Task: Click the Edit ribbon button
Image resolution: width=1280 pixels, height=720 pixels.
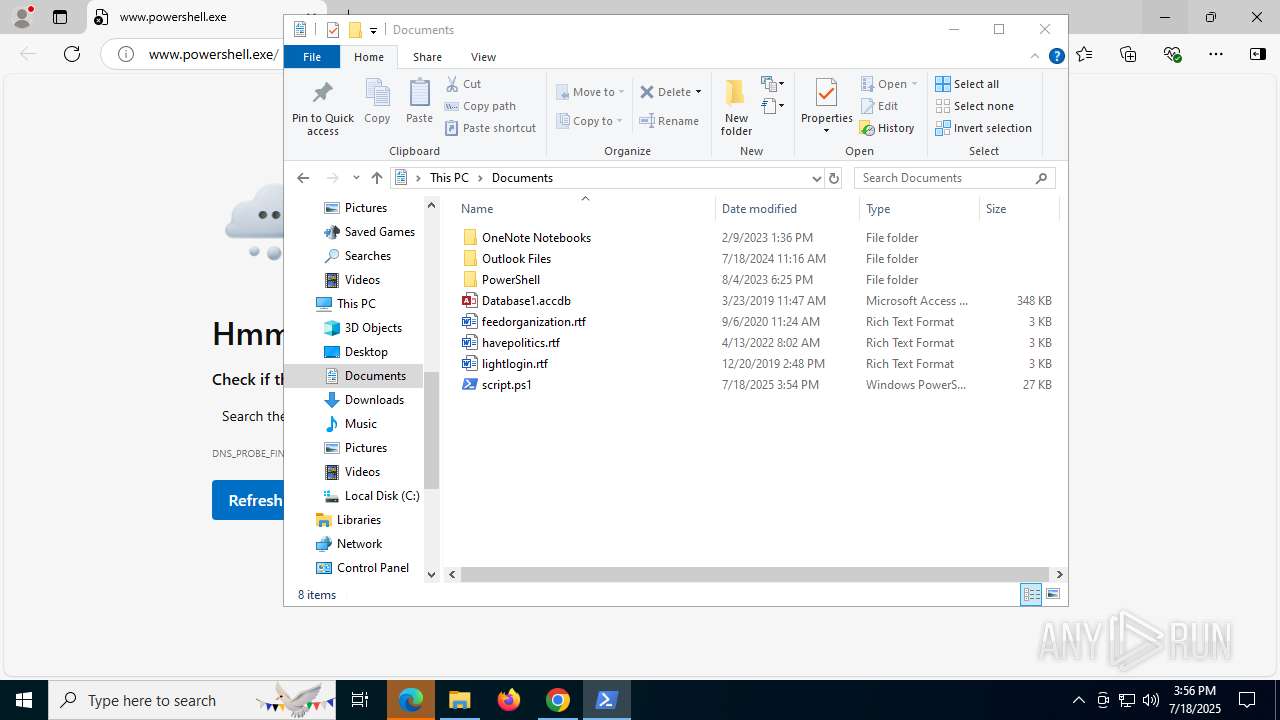Action: pos(879,106)
